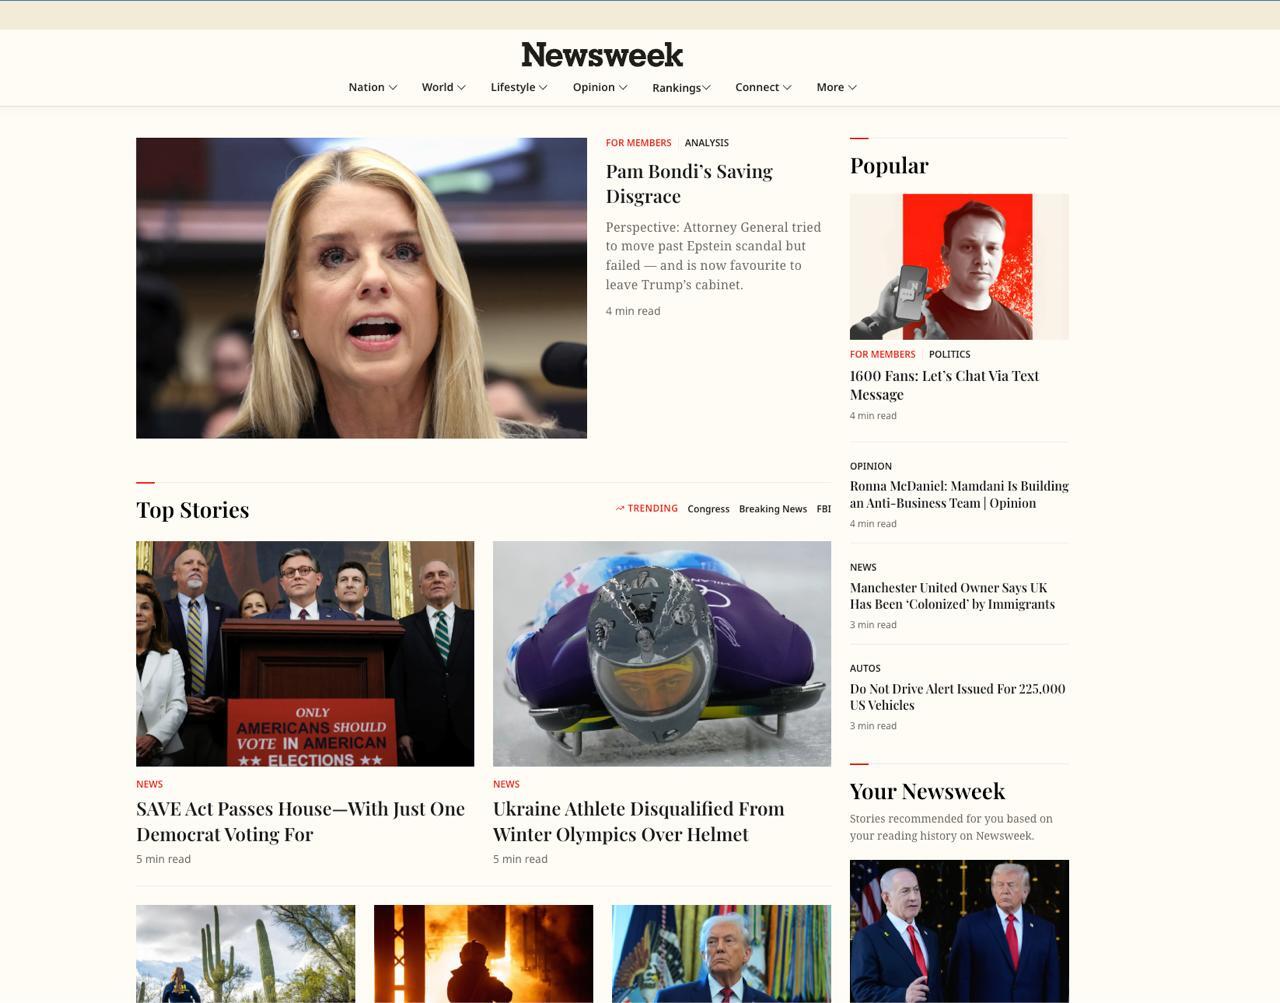This screenshot has height=1003, width=1280.
Task: Open the Pam Bondi's Saving Disgrace headline
Action: tap(689, 184)
